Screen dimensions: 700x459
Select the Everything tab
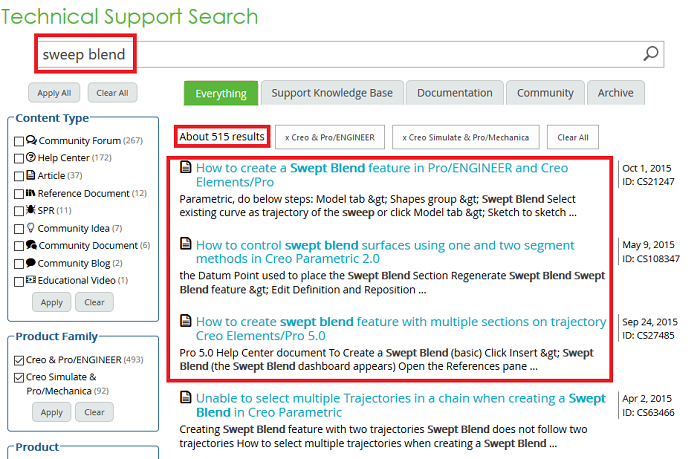pyautogui.click(x=221, y=93)
